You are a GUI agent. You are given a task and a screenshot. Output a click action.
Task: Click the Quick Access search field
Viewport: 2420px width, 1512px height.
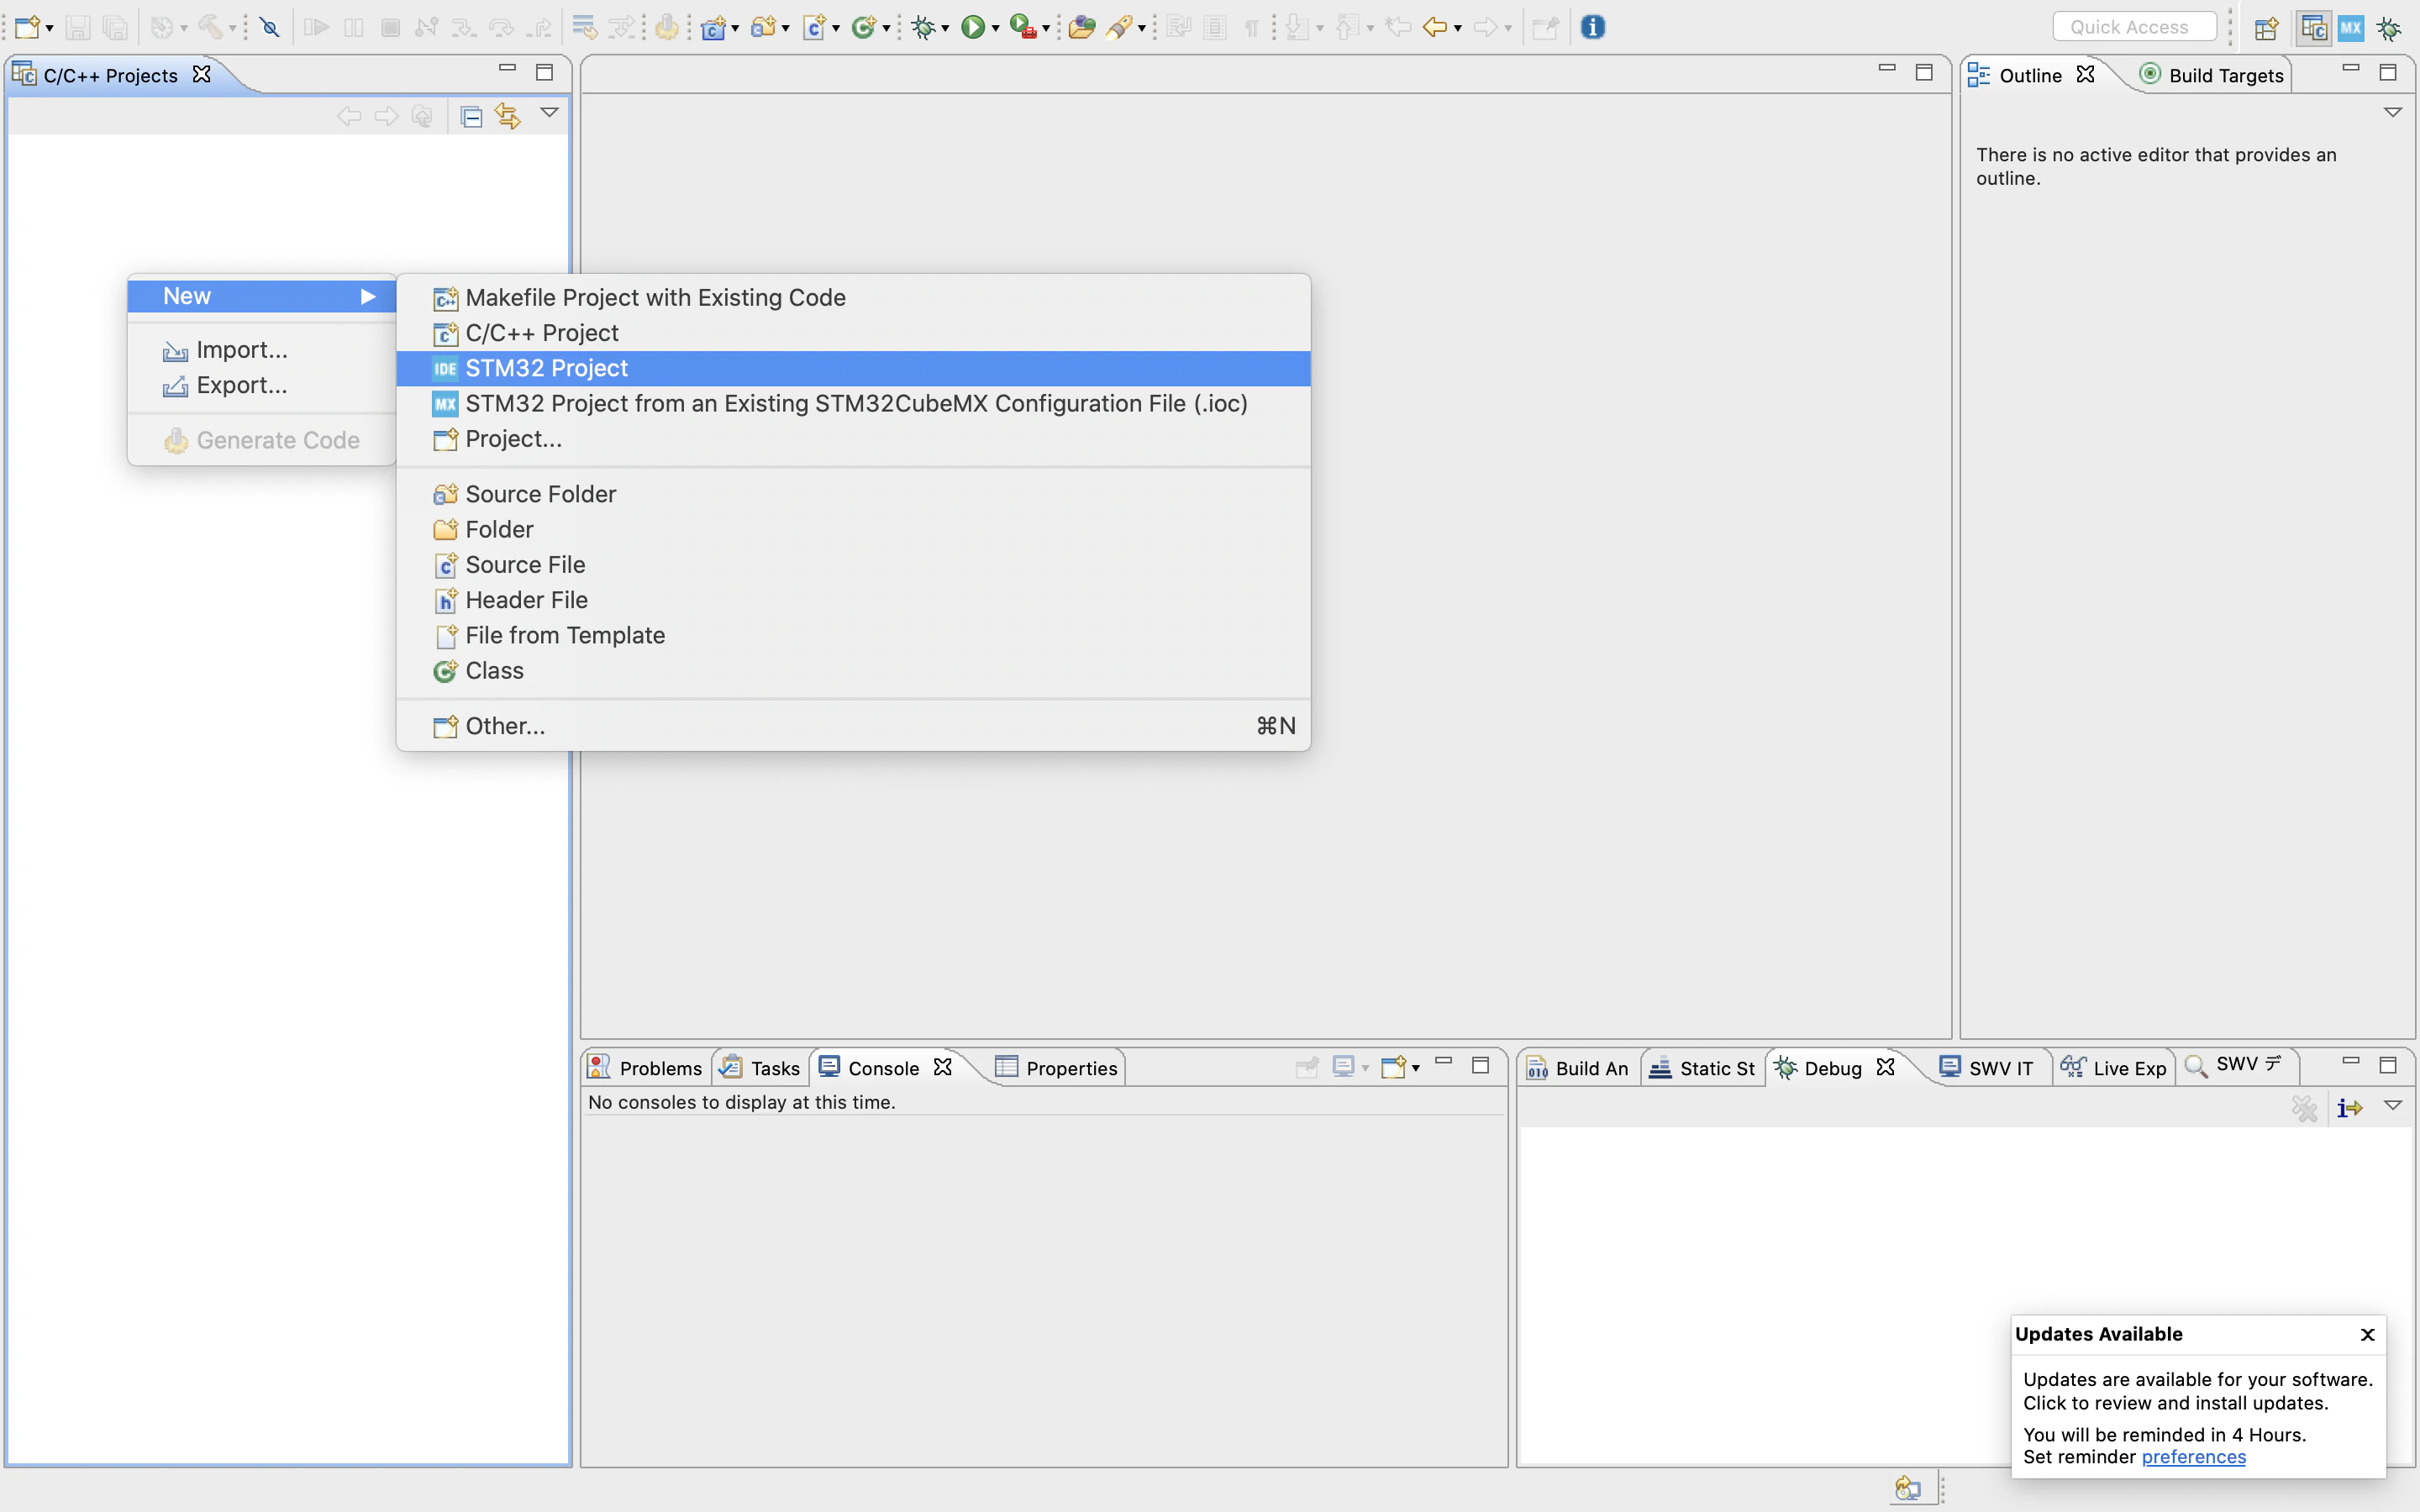[x=2134, y=27]
